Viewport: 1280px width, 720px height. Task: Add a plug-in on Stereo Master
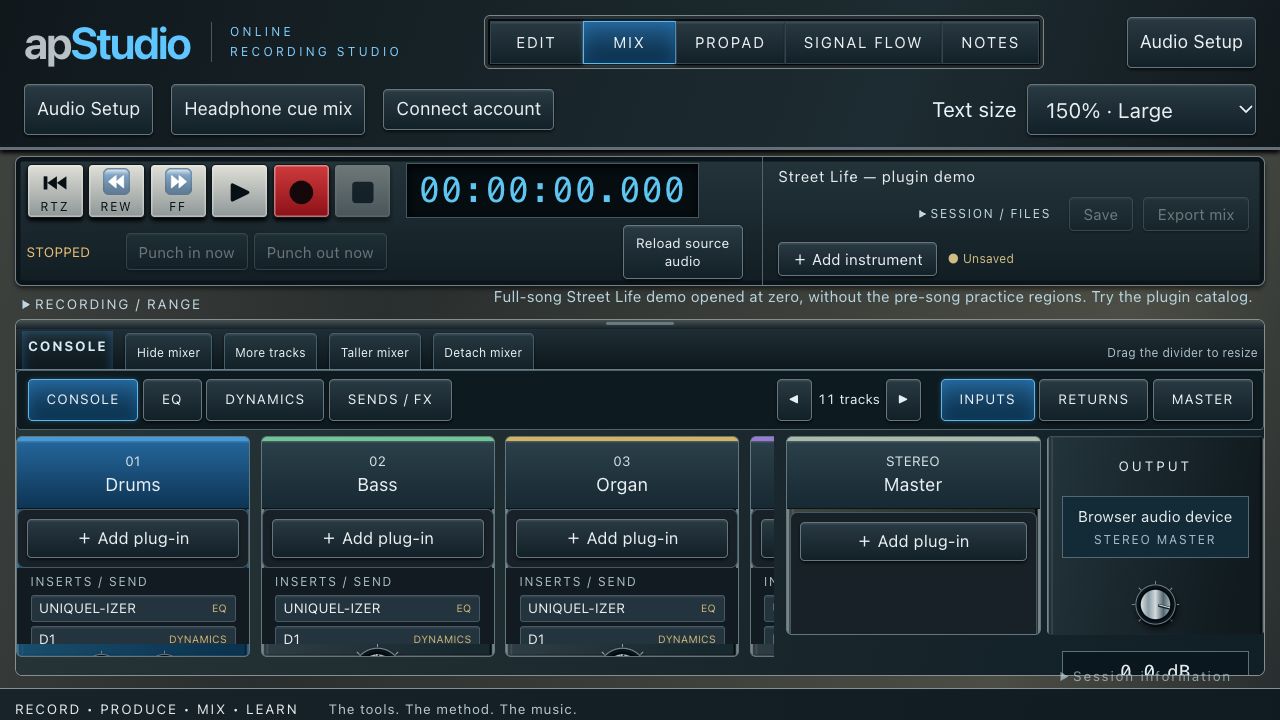click(913, 541)
